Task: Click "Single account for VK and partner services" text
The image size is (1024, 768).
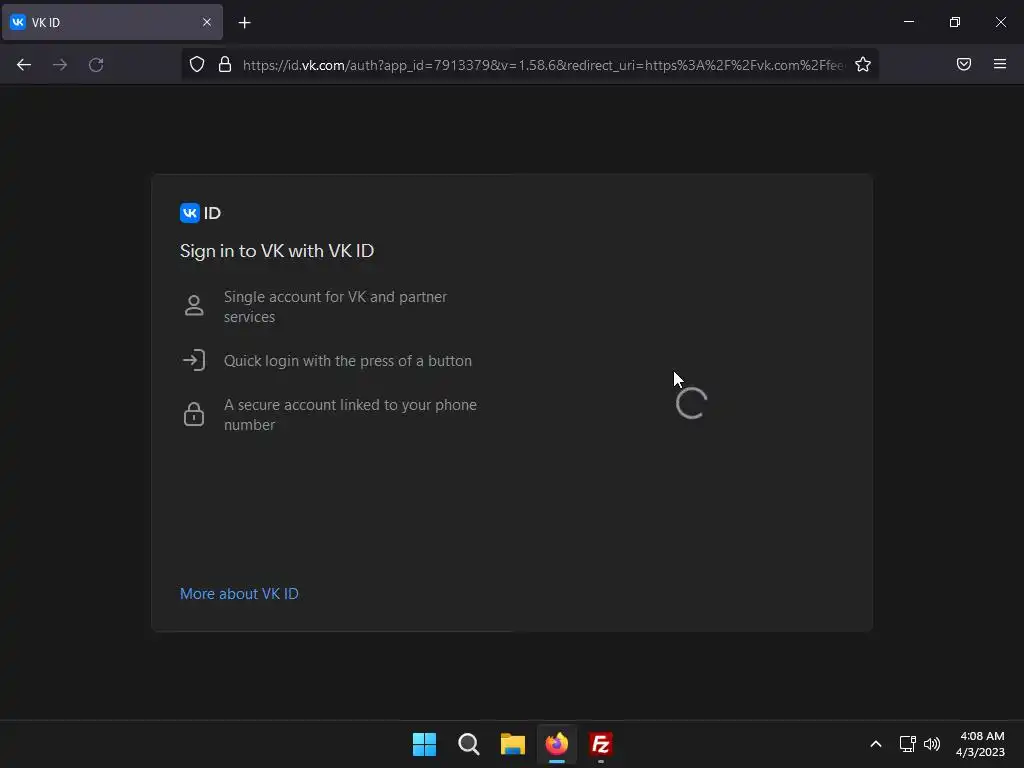Action: click(335, 306)
